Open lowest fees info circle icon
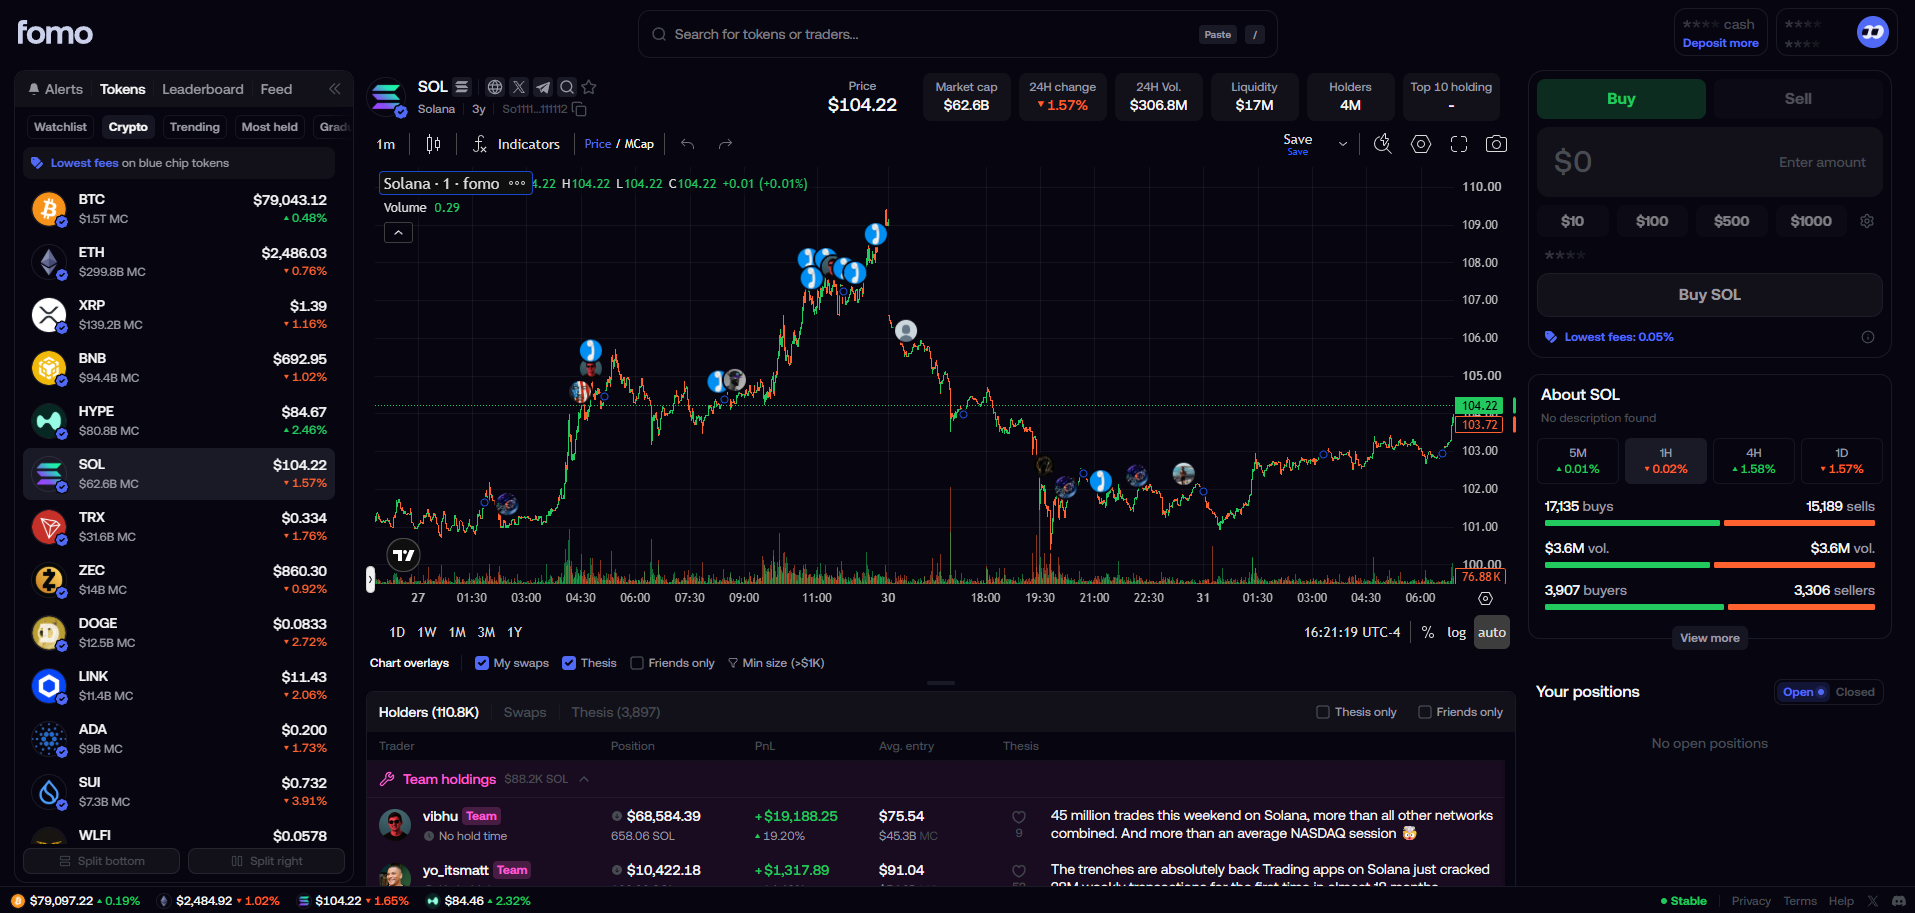 tap(1868, 337)
